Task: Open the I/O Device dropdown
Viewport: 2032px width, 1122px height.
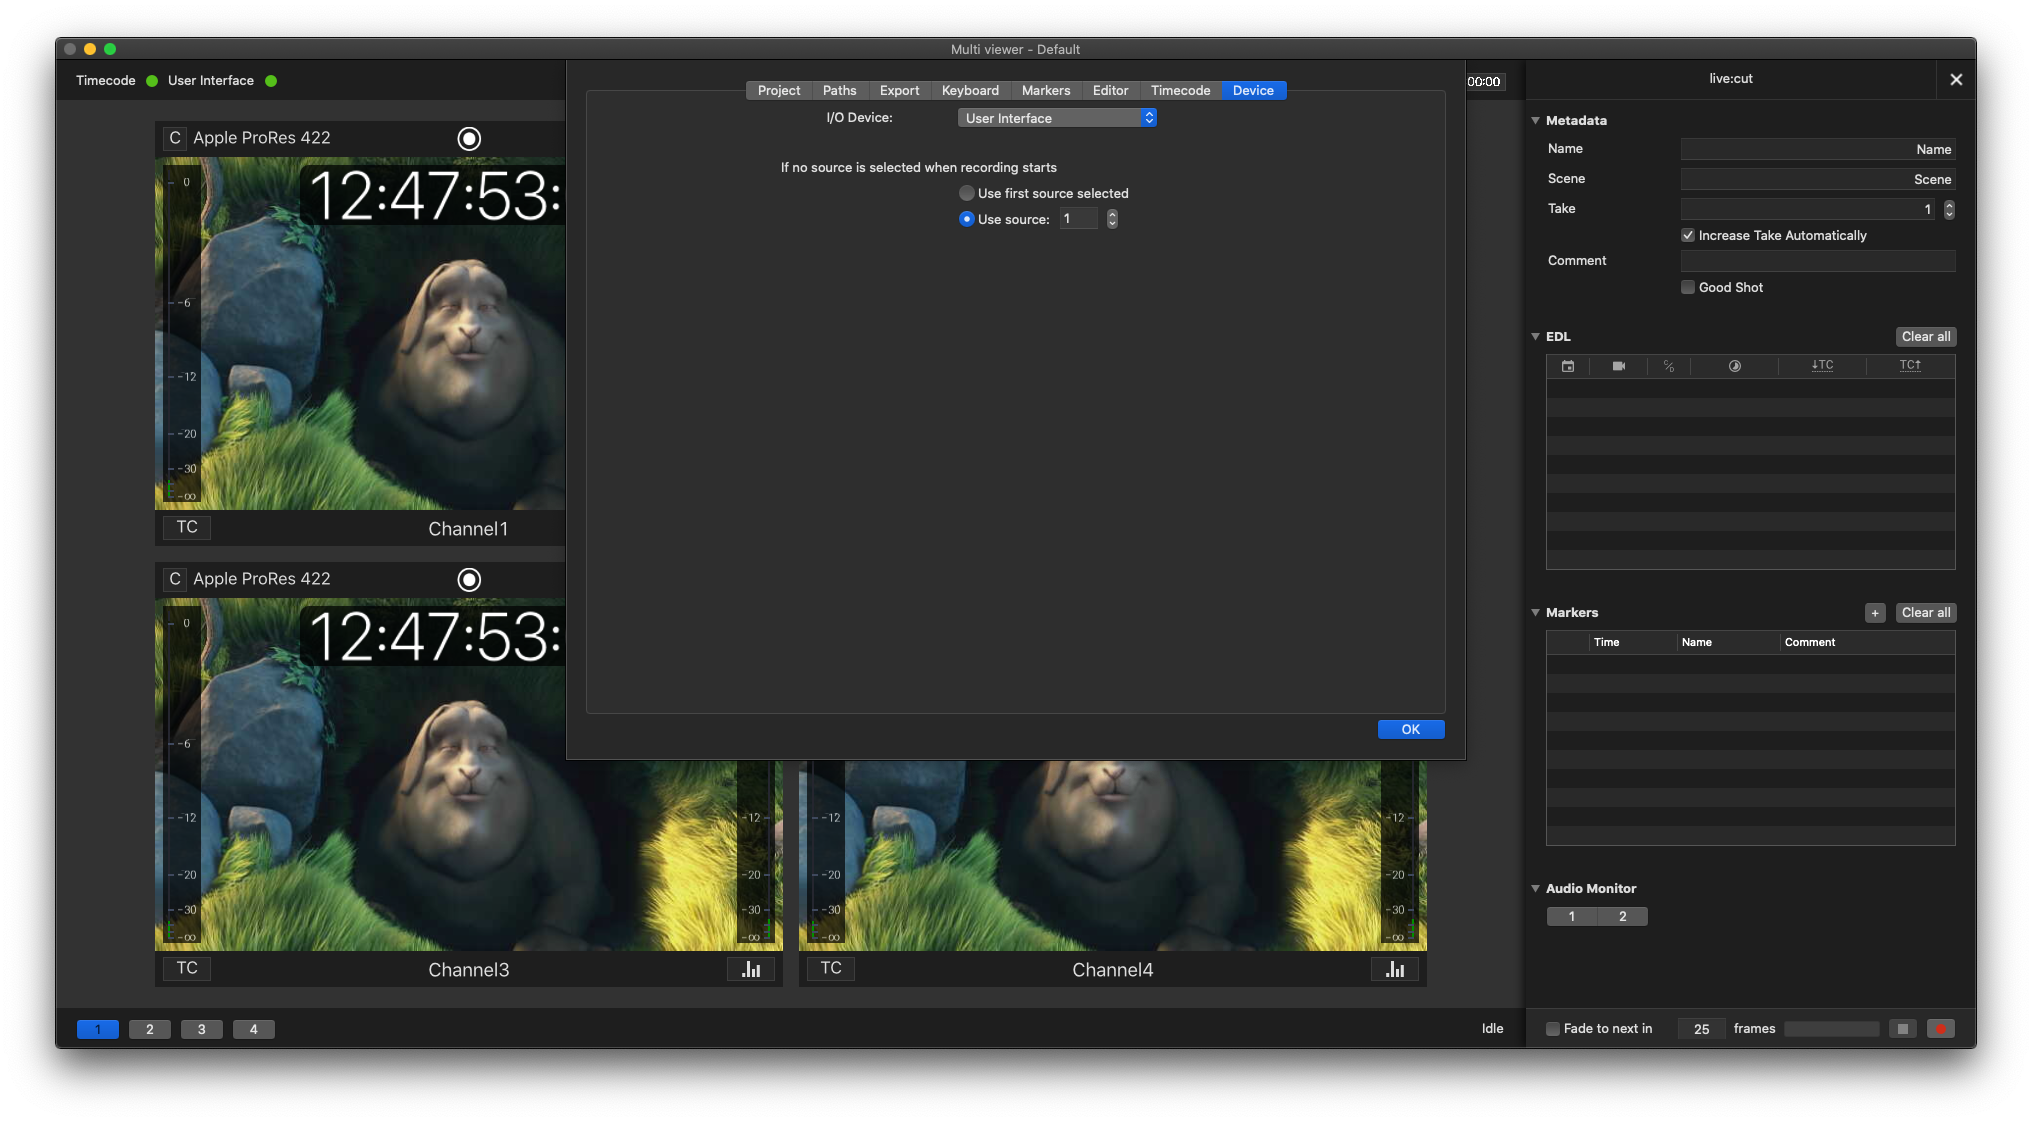Action: point(1057,118)
